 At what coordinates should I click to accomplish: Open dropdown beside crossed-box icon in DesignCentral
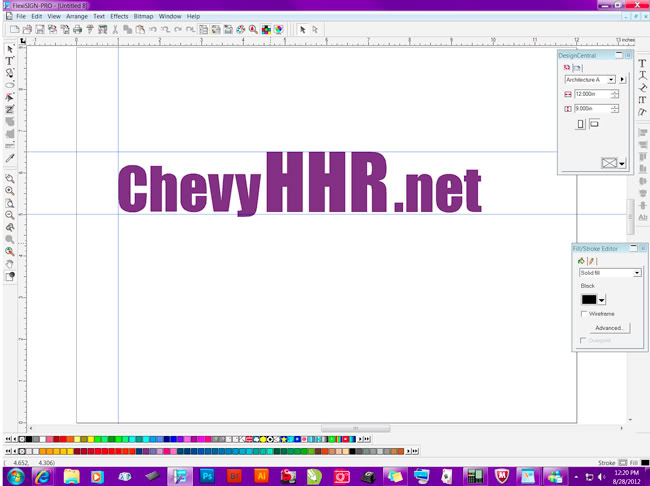(622, 163)
